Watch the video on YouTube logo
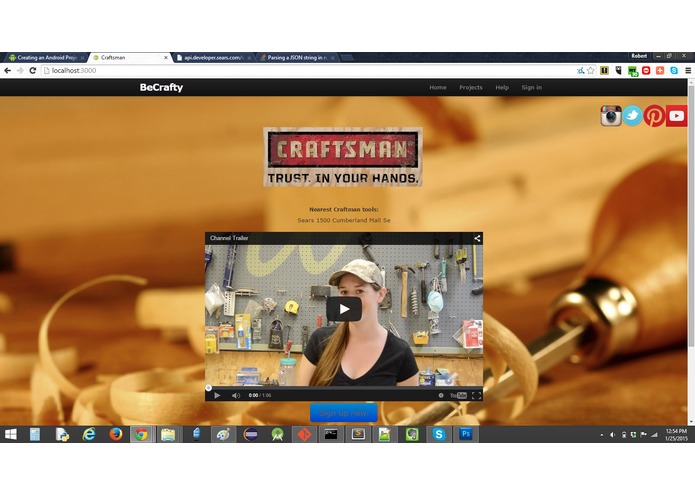The width and height of the screenshot is (695, 494). point(458,395)
